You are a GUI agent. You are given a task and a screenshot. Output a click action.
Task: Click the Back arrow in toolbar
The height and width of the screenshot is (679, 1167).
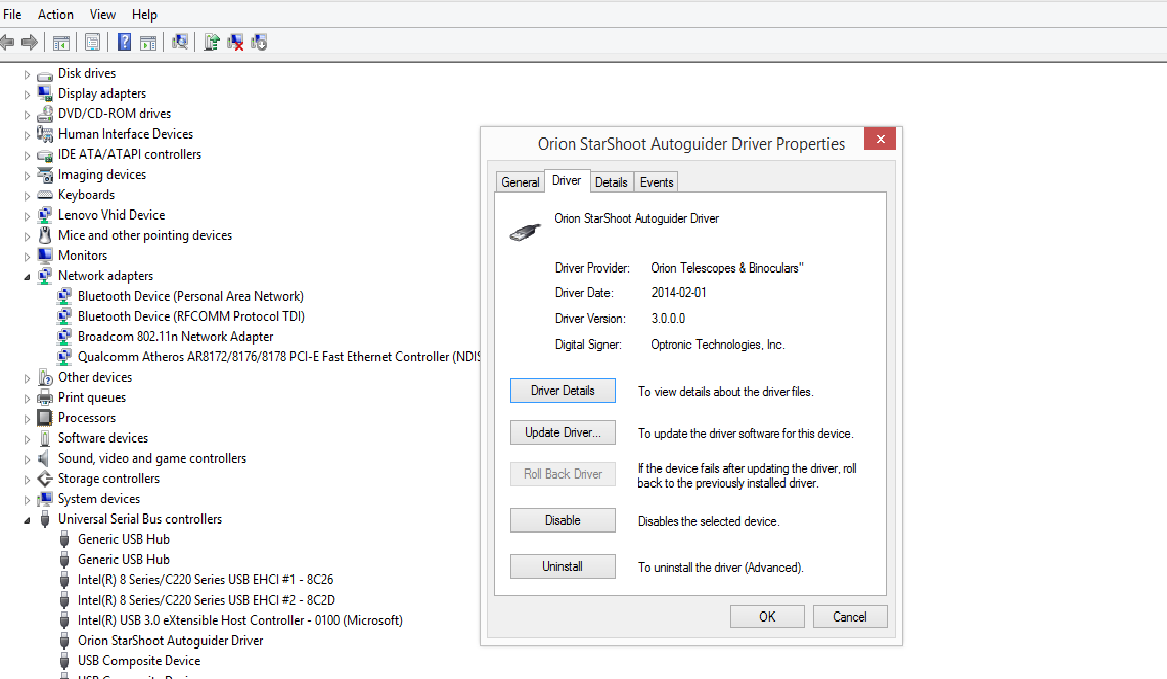click(7, 42)
